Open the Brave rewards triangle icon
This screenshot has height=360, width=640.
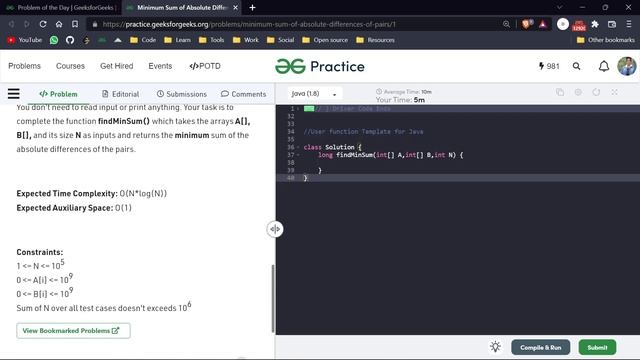[x=542, y=24]
